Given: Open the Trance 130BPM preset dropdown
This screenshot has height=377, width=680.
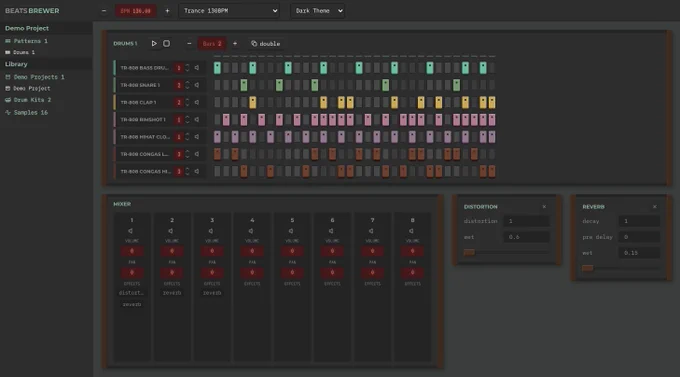Looking at the screenshot, I should (x=229, y=11).
